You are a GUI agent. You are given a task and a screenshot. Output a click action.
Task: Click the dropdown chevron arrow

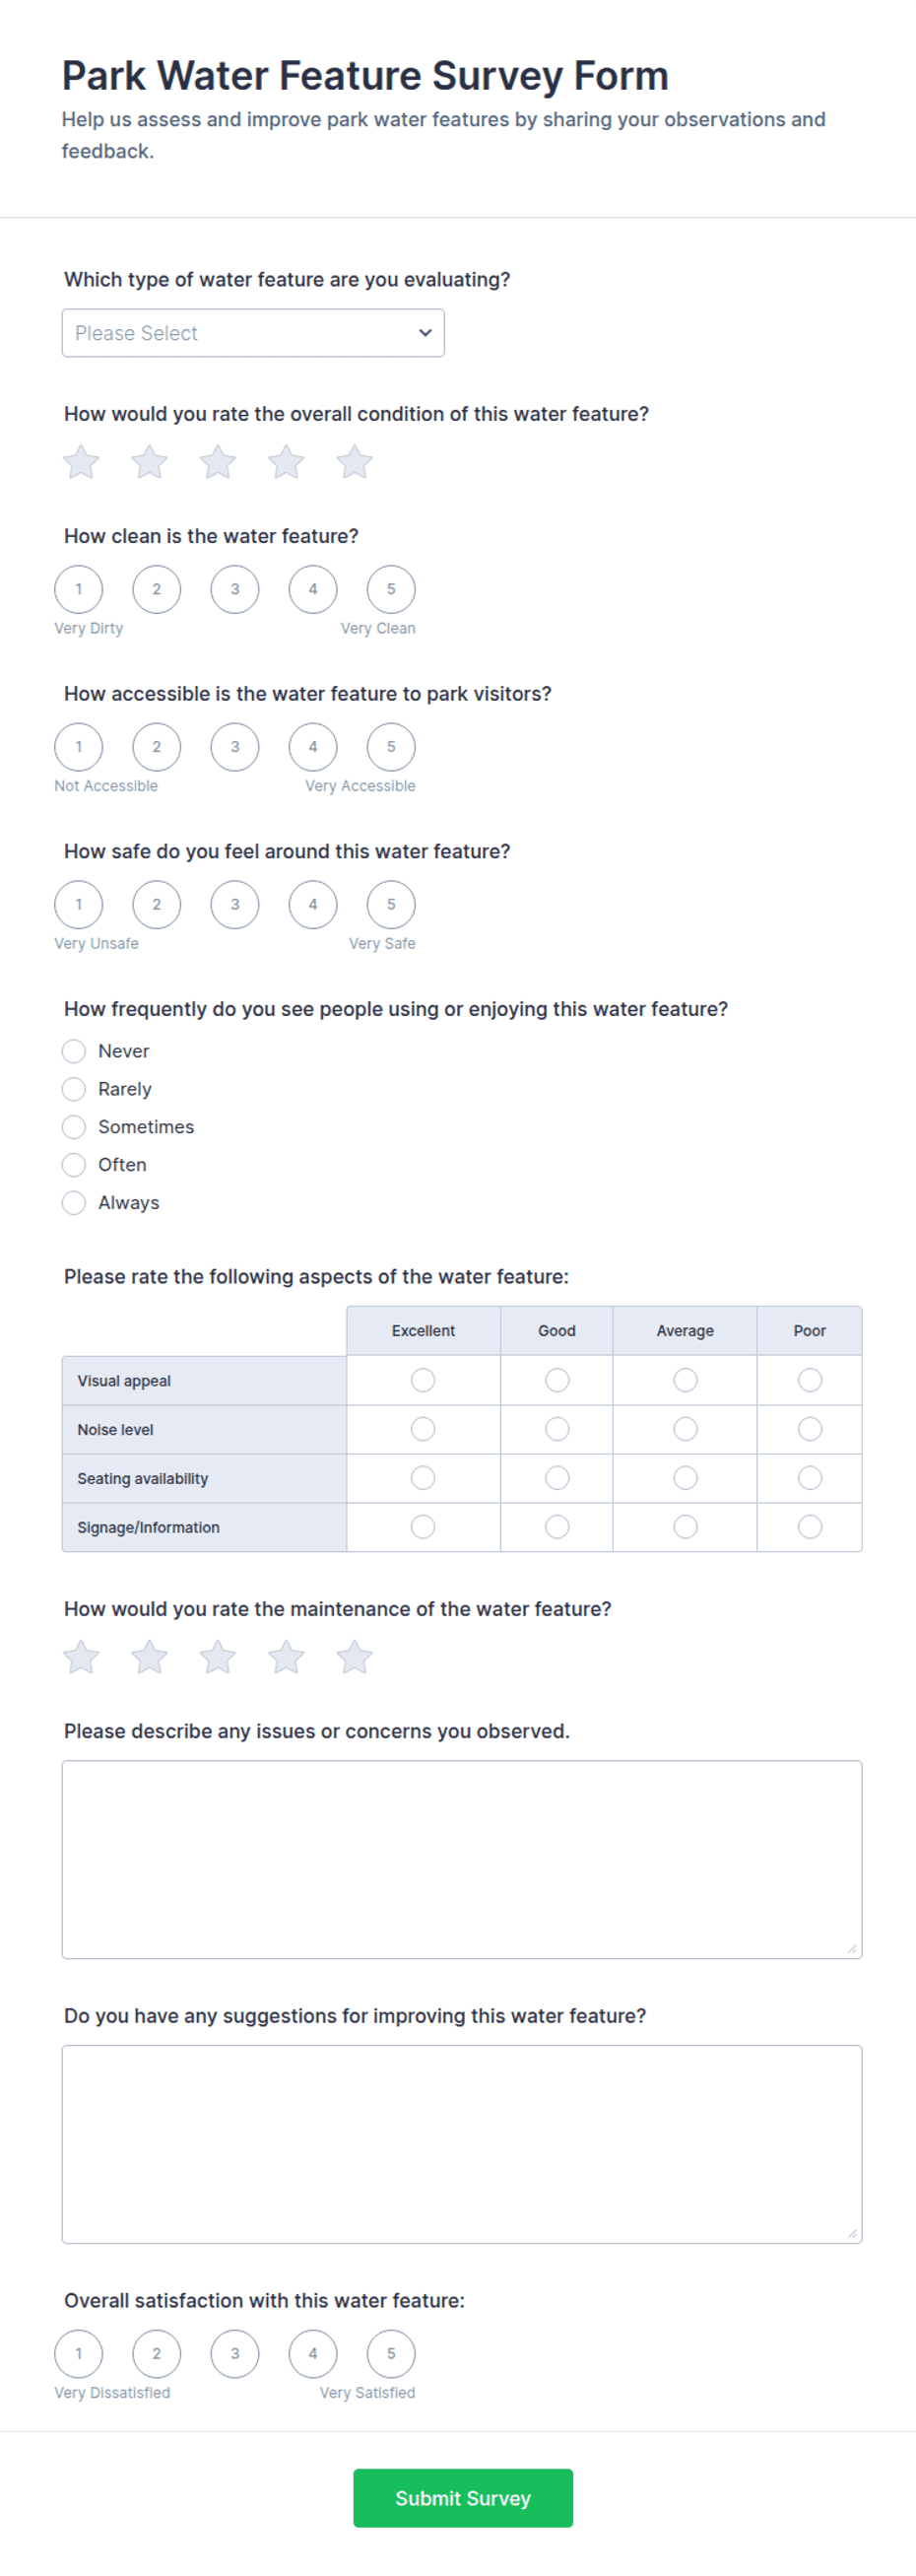click(x=425, y=333)
